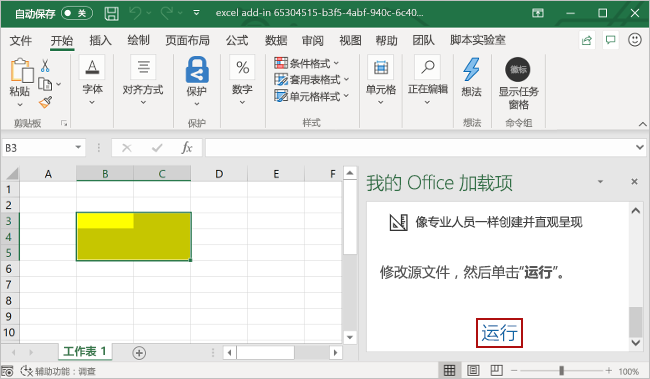The image size is (650, 379).
Task: Click into the formula bar field
Action: (420, 148)
